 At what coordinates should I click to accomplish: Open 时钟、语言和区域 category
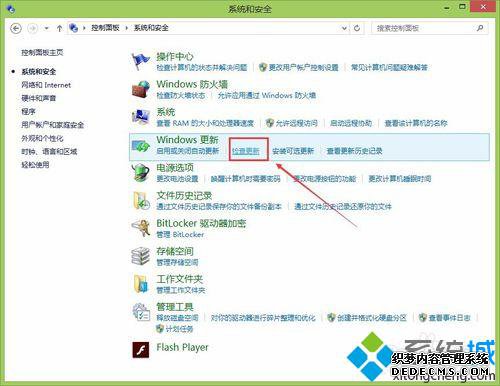(49, 152)
